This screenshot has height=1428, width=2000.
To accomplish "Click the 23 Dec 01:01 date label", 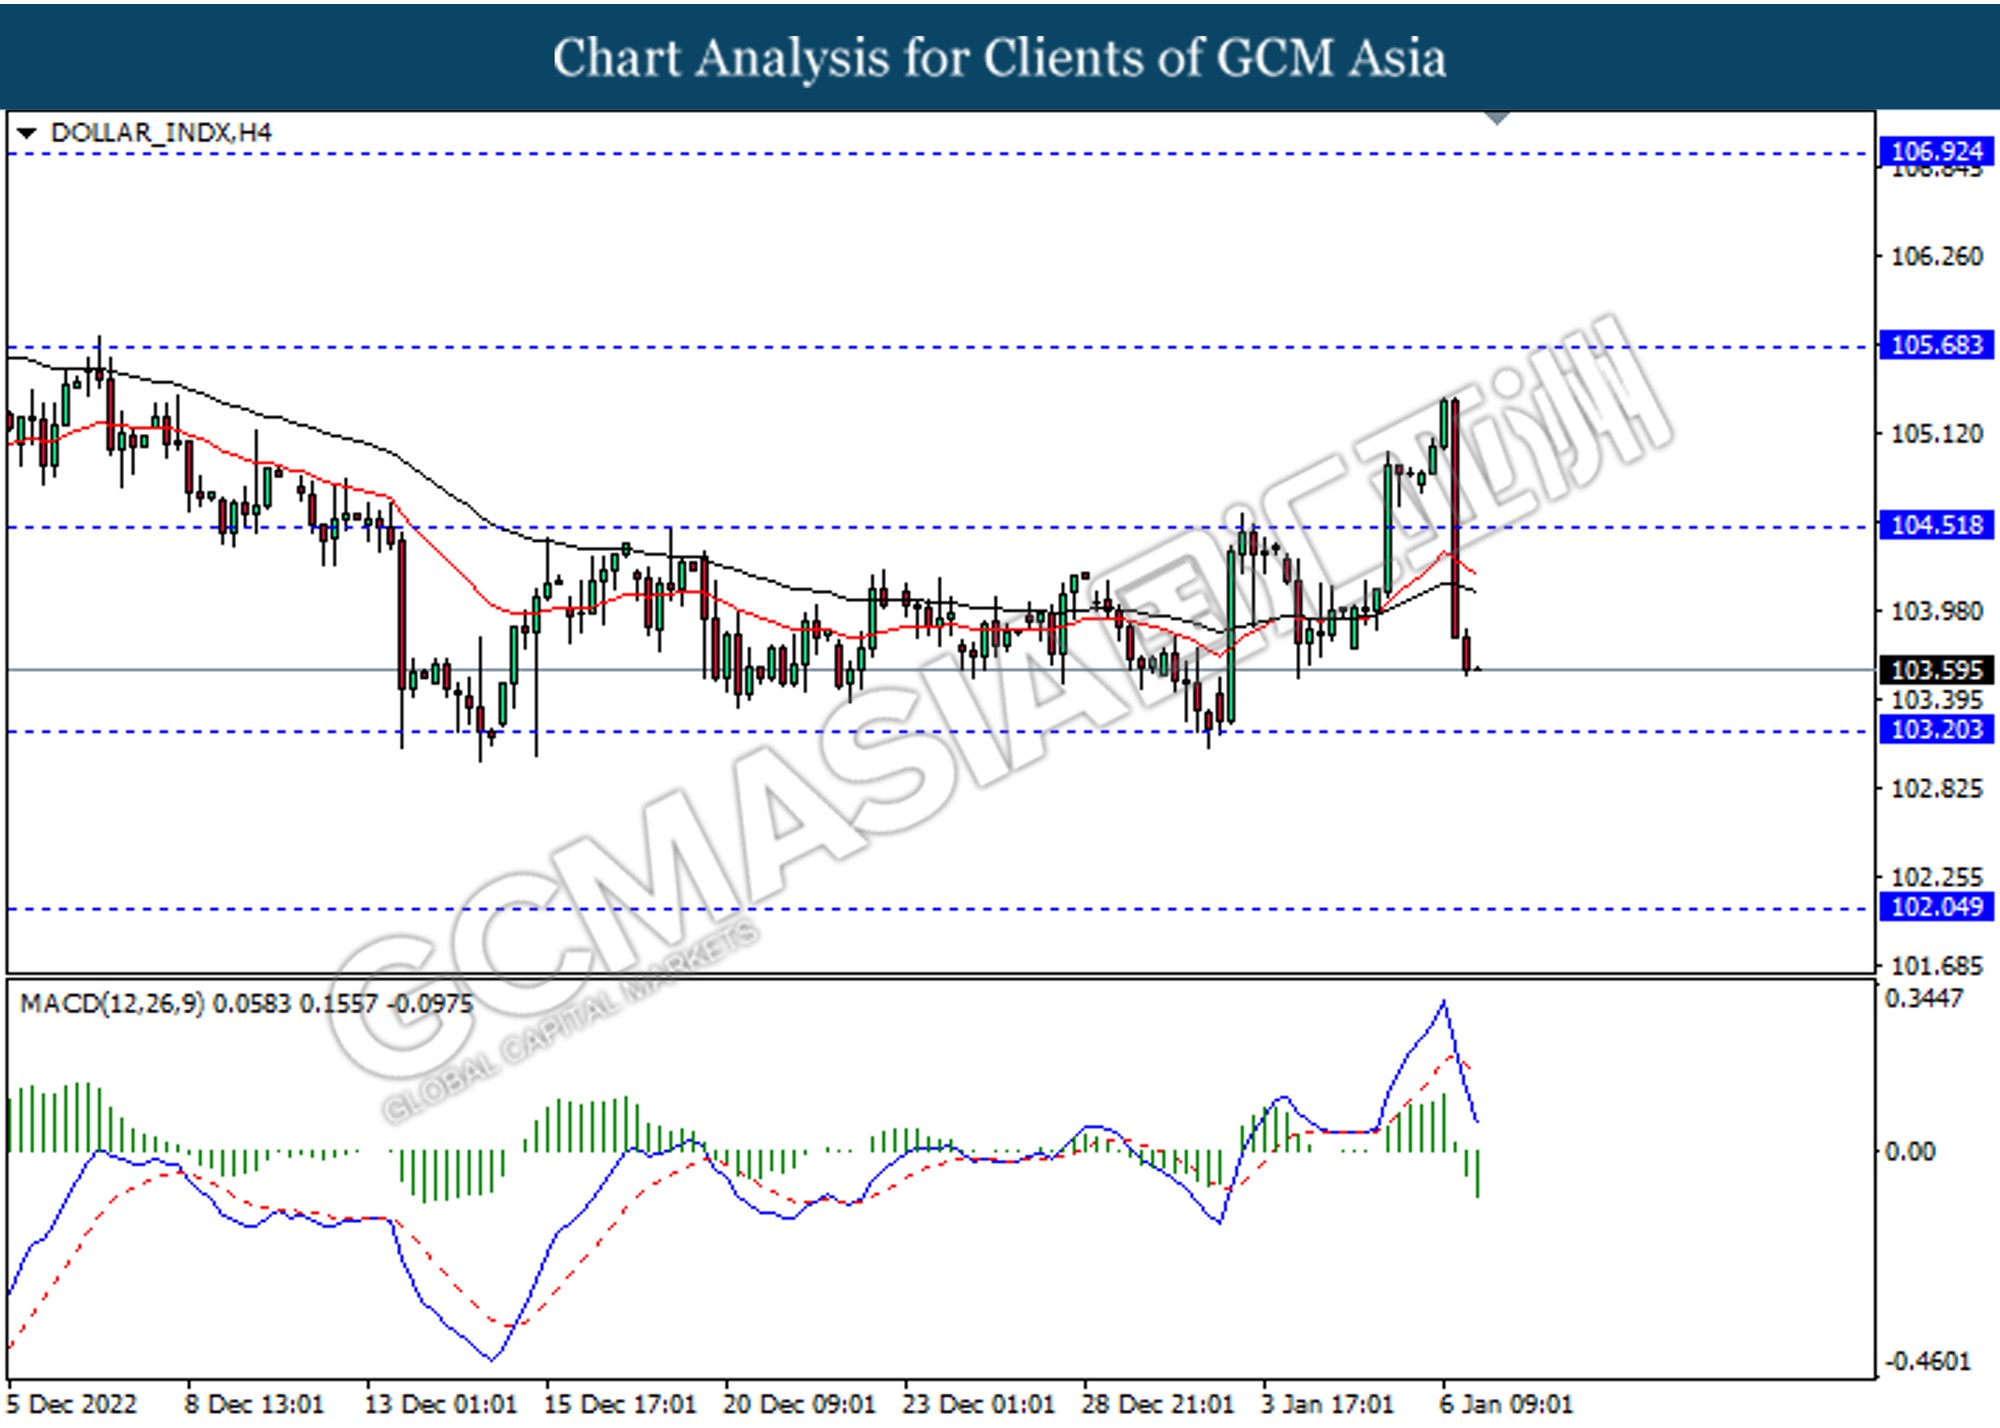I will click(x=978, y=1404).
